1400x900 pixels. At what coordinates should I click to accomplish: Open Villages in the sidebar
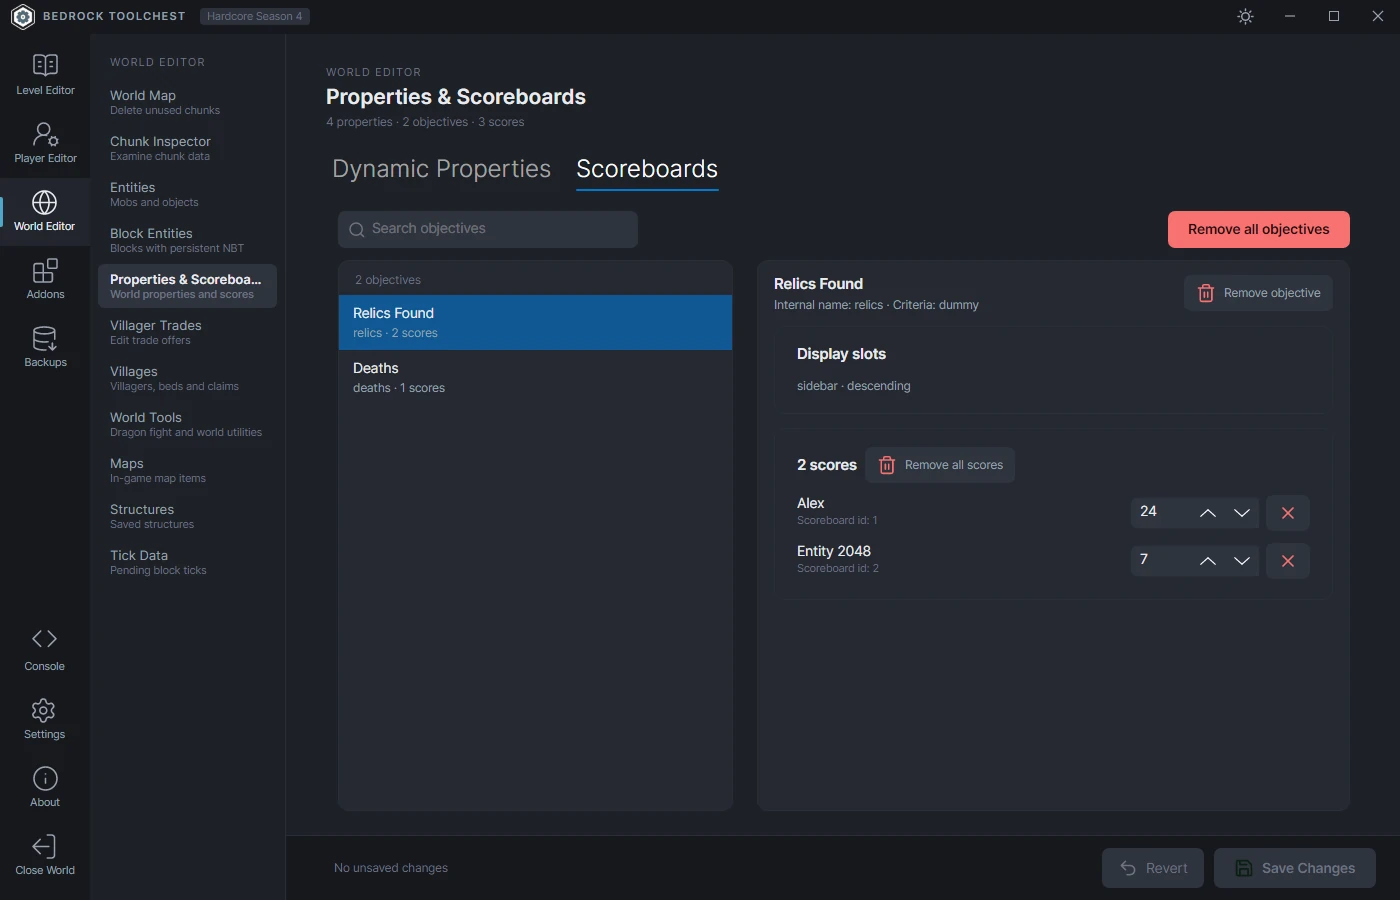tap(187, 378)
